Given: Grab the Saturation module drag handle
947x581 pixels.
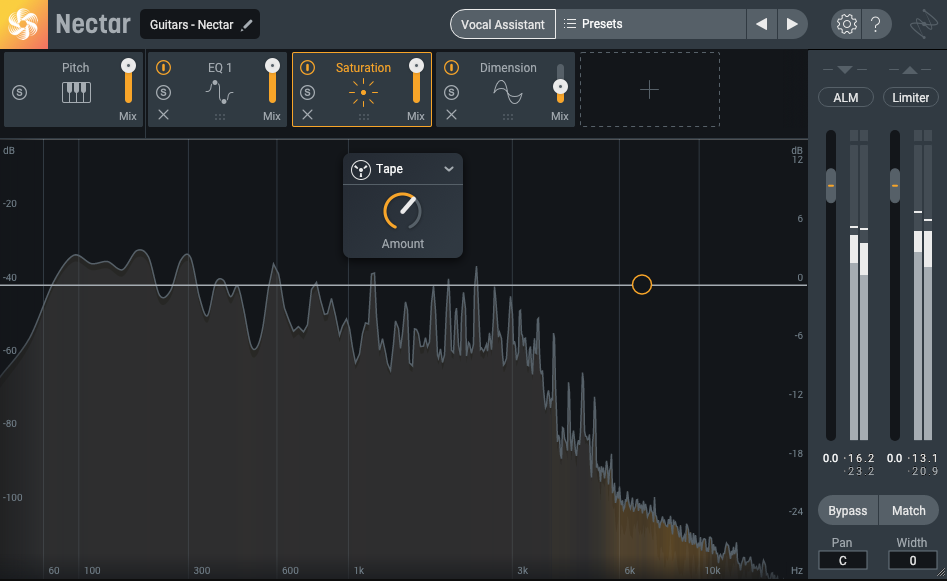Looking at the screenshot, I should (364, 117).
